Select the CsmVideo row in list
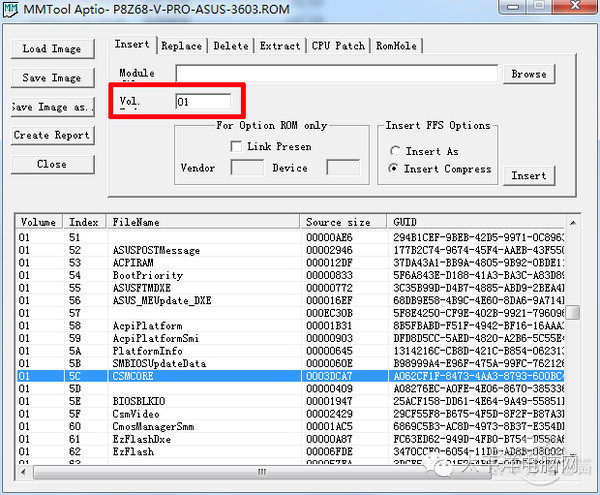This screenshot has width=600, height=495. pyautogui.click(x=291, y=414)
